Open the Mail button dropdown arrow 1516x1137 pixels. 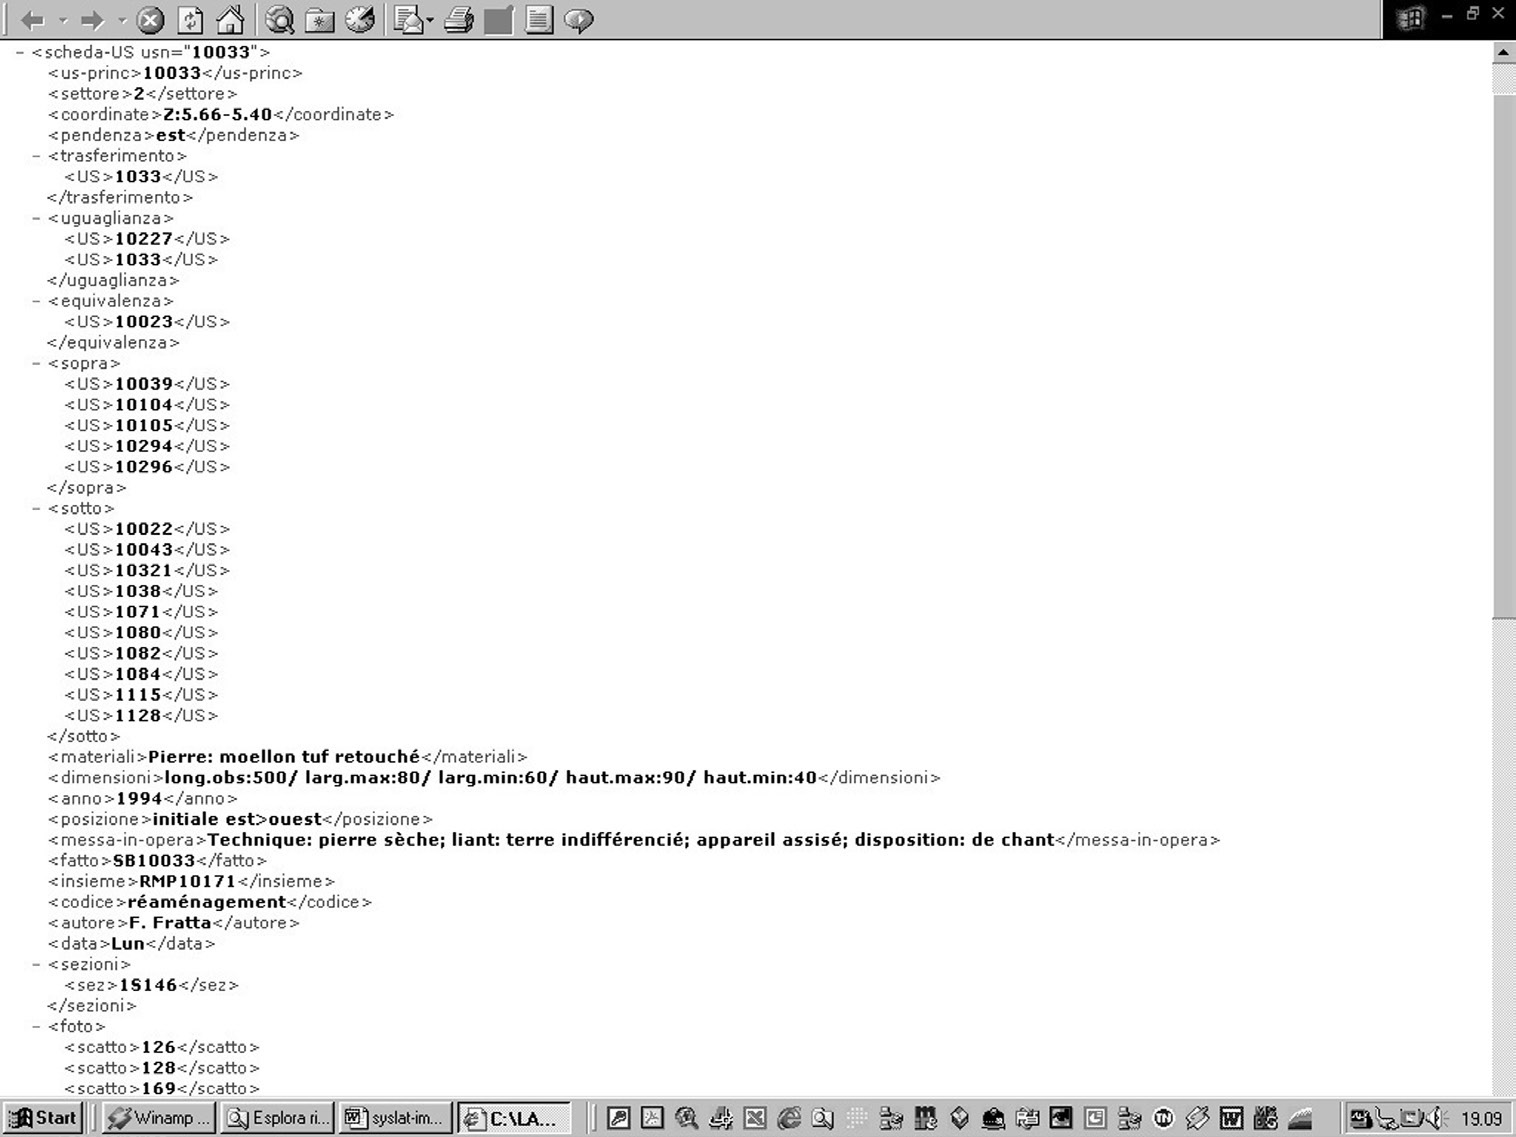pyautogui.click(x=430, y=20)
